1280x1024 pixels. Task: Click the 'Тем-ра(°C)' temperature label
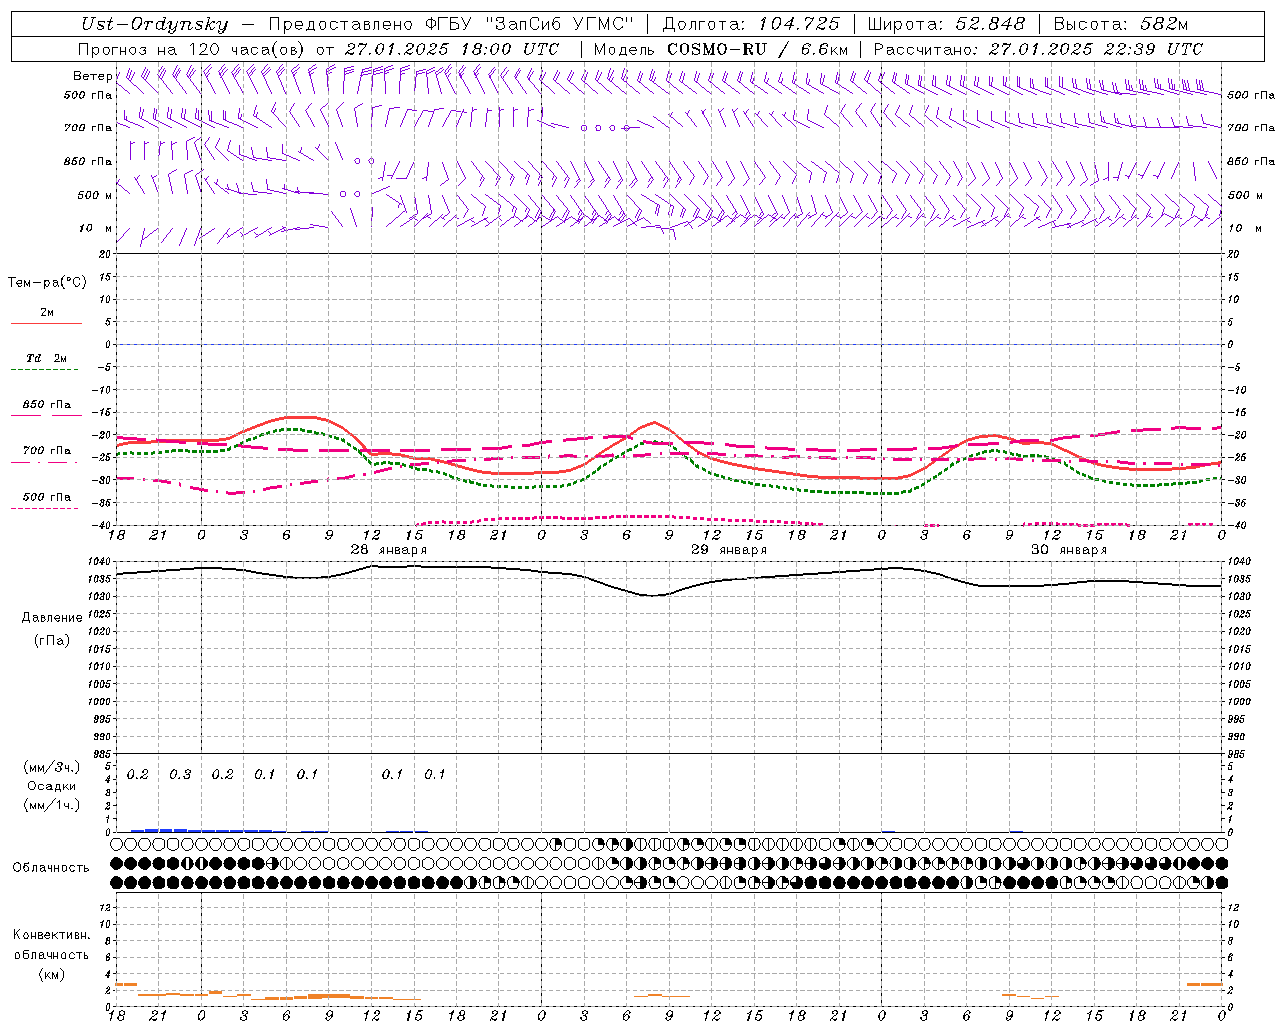pos(47,283)
